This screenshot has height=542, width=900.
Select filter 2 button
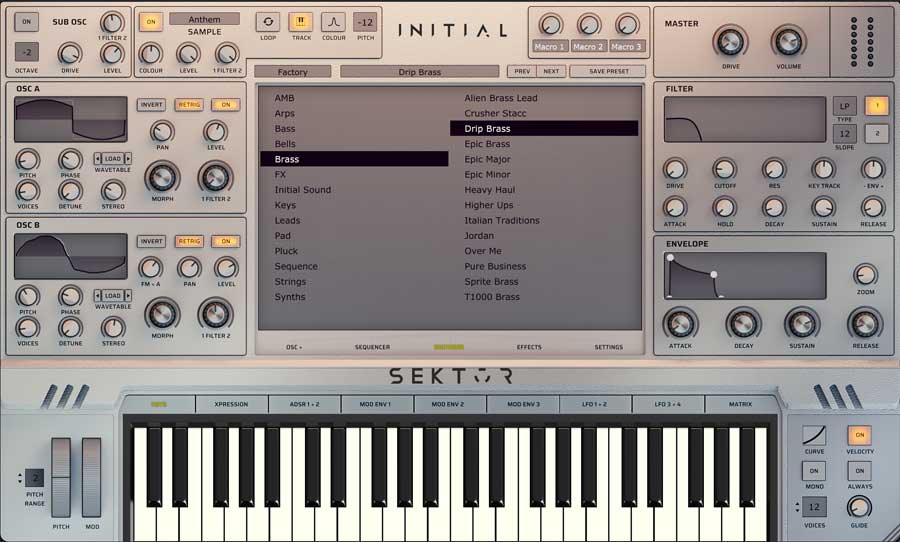[x=876, y=134]
